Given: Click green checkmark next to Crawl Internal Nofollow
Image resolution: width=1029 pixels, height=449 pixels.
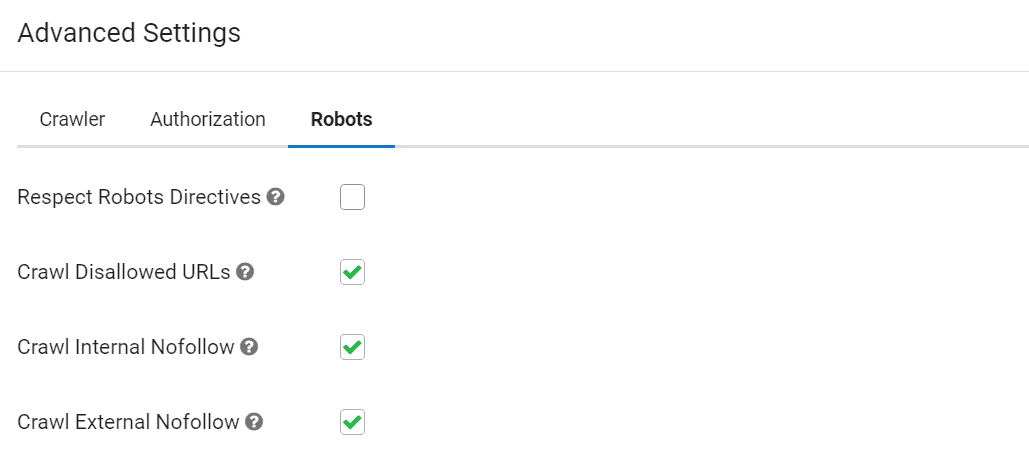Looking at the screenshot, I should (x=352, y=347).
